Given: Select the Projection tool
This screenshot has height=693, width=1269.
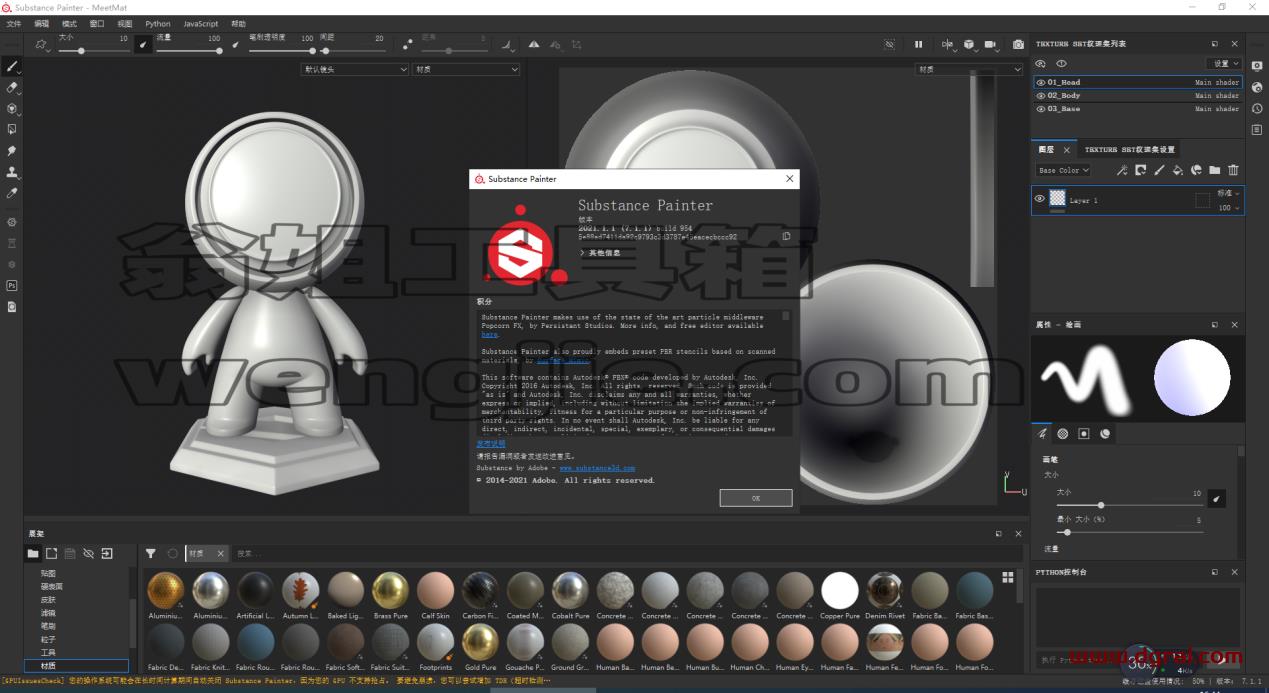Looking at the screenshot, I should click(12, 109).
